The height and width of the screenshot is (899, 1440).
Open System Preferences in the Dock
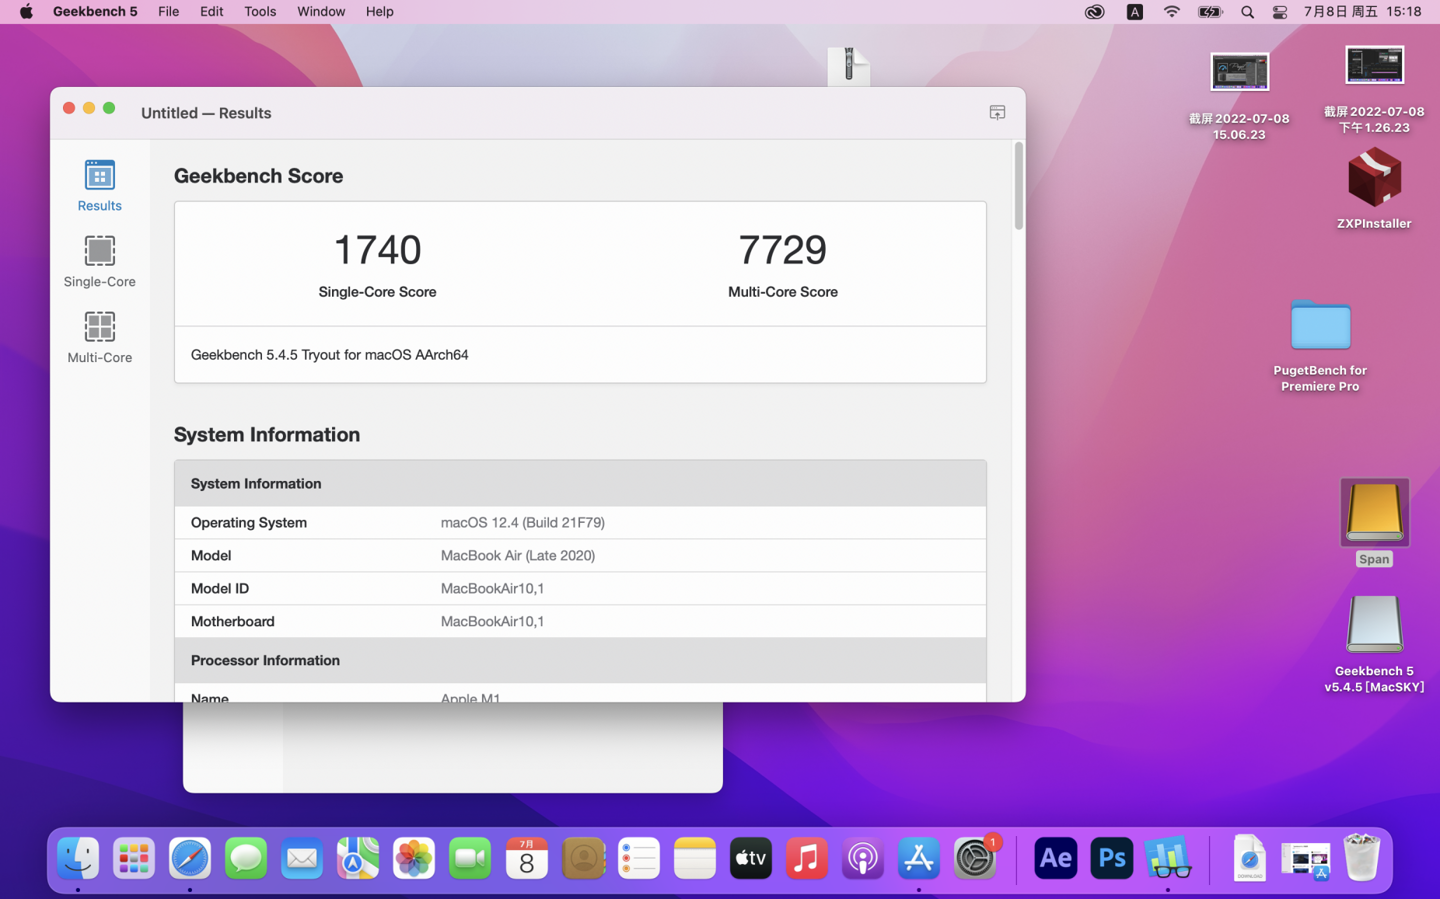tap(975, 858)
